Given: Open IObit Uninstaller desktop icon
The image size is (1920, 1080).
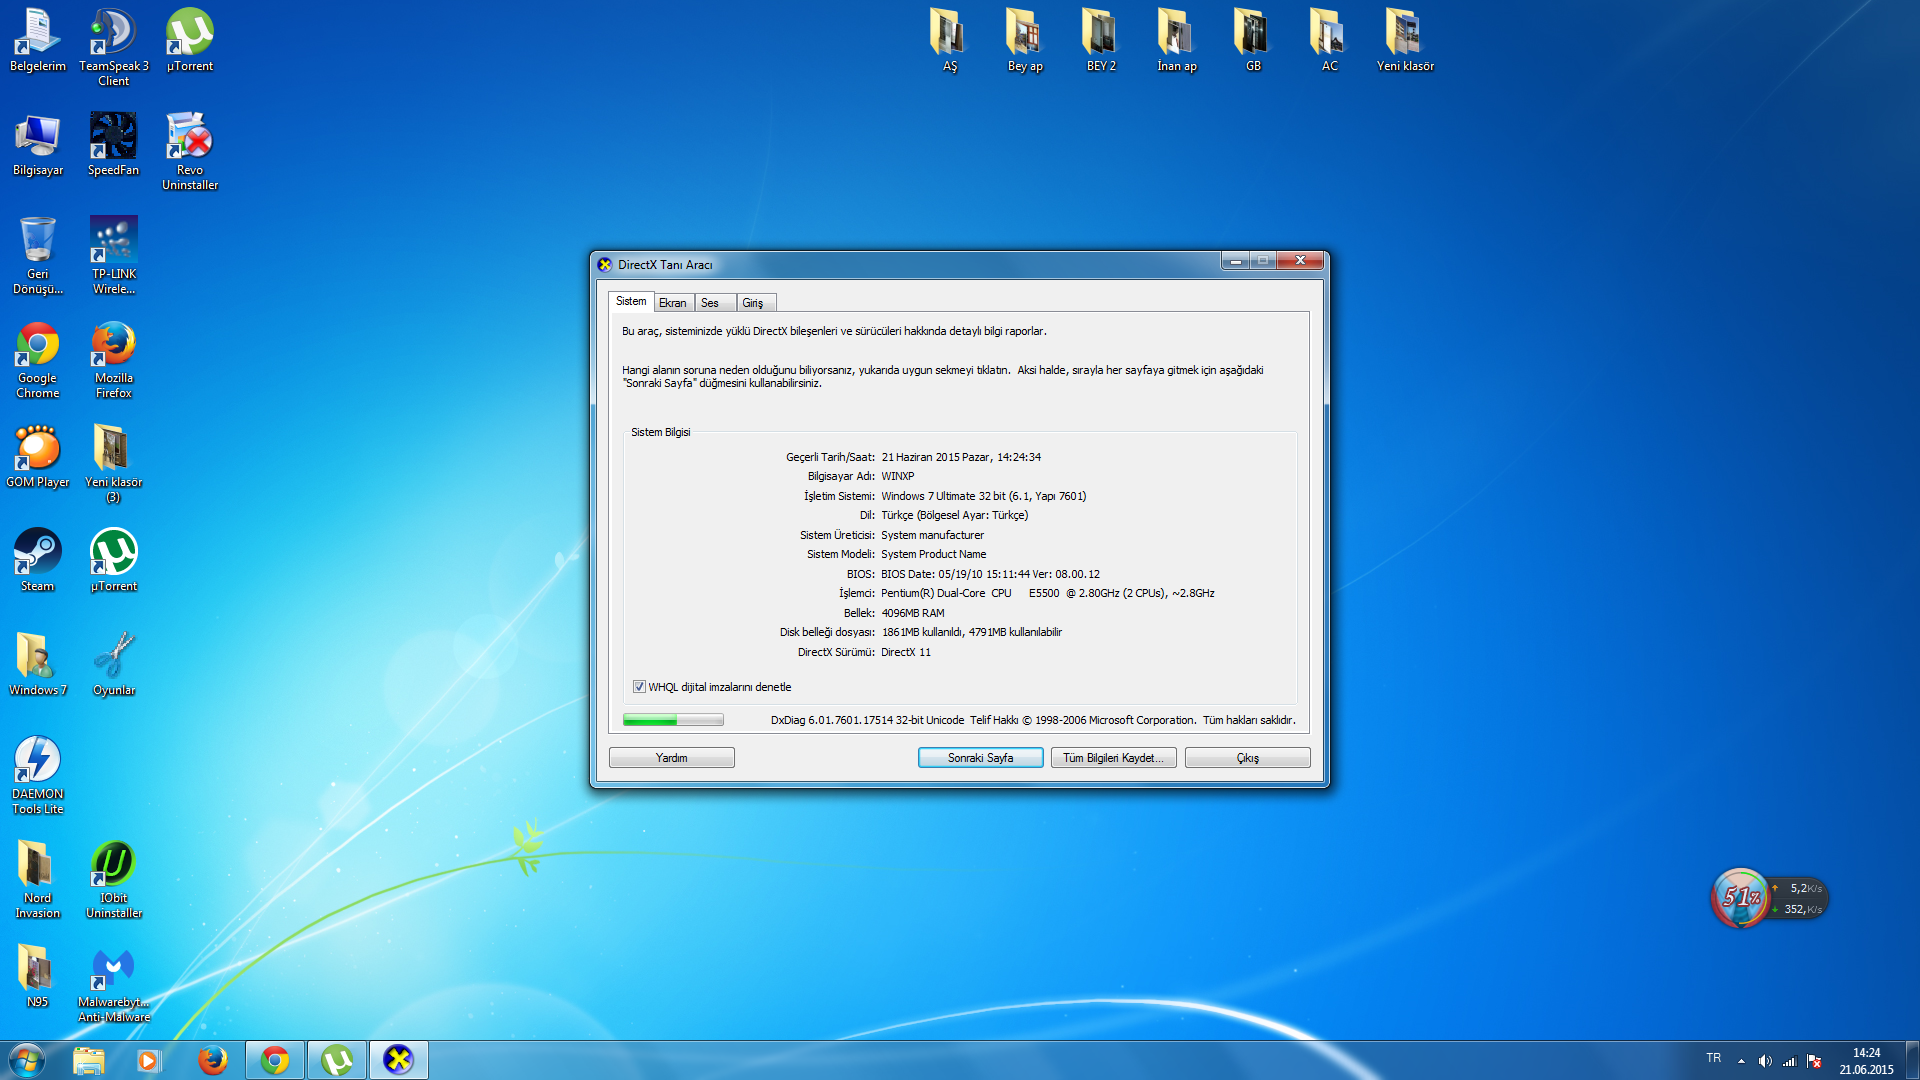Looking at the screenshot, I should (x=113, y=865).
